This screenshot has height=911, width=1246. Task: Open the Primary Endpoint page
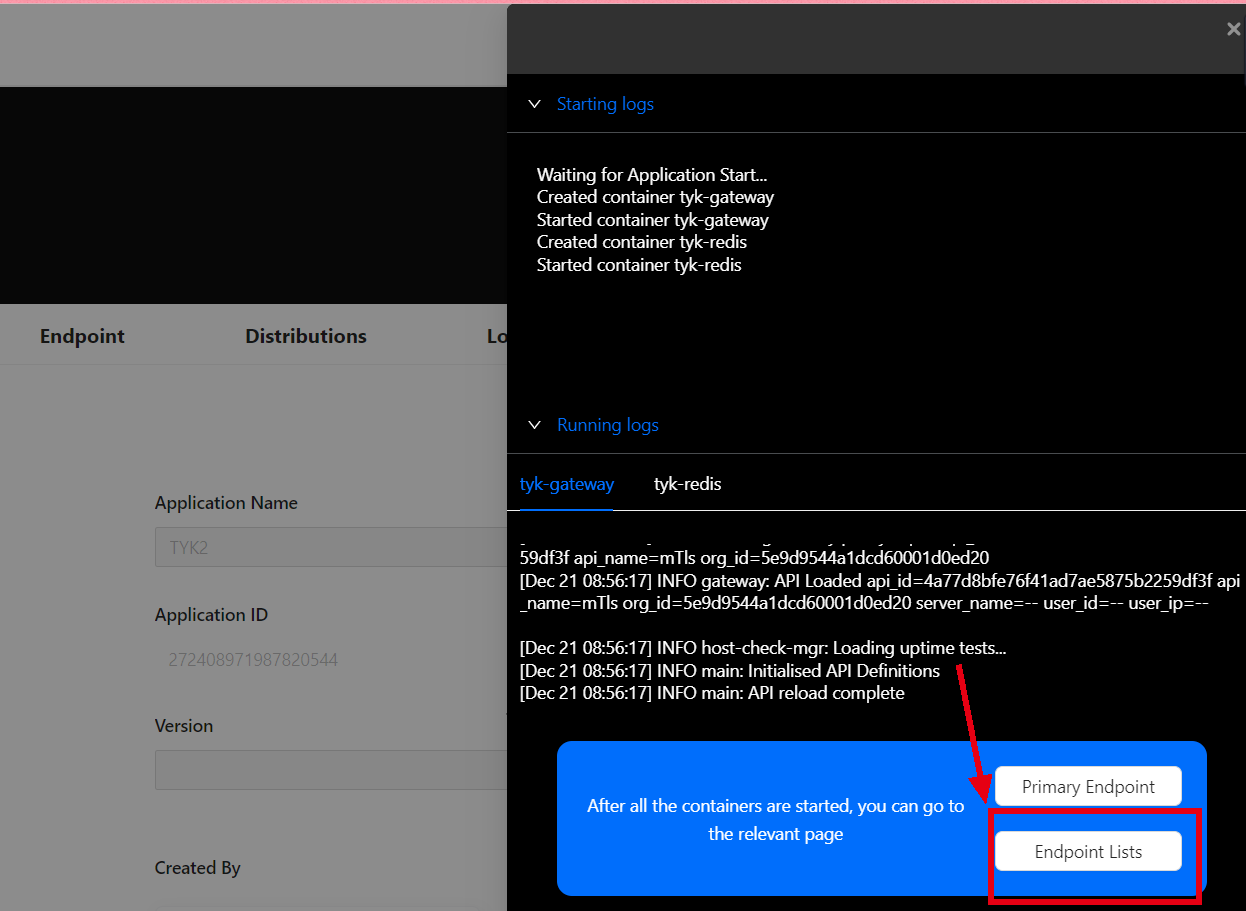(1088, 787)
